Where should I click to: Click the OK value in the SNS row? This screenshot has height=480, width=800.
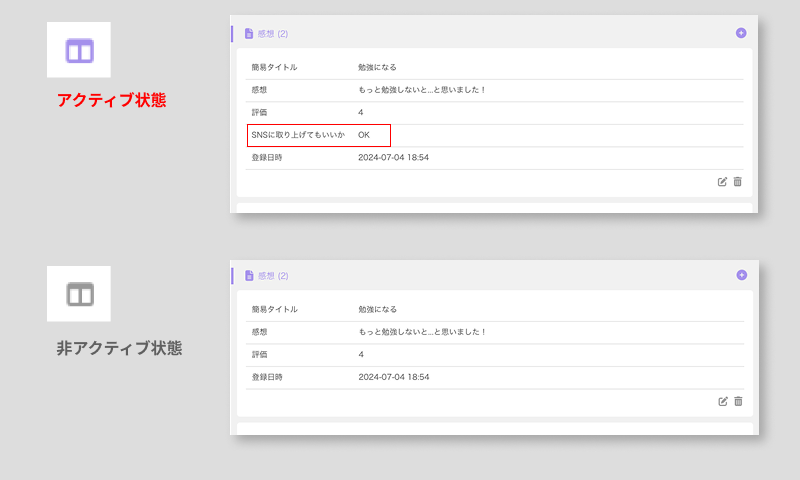click(x=364, y=135)
